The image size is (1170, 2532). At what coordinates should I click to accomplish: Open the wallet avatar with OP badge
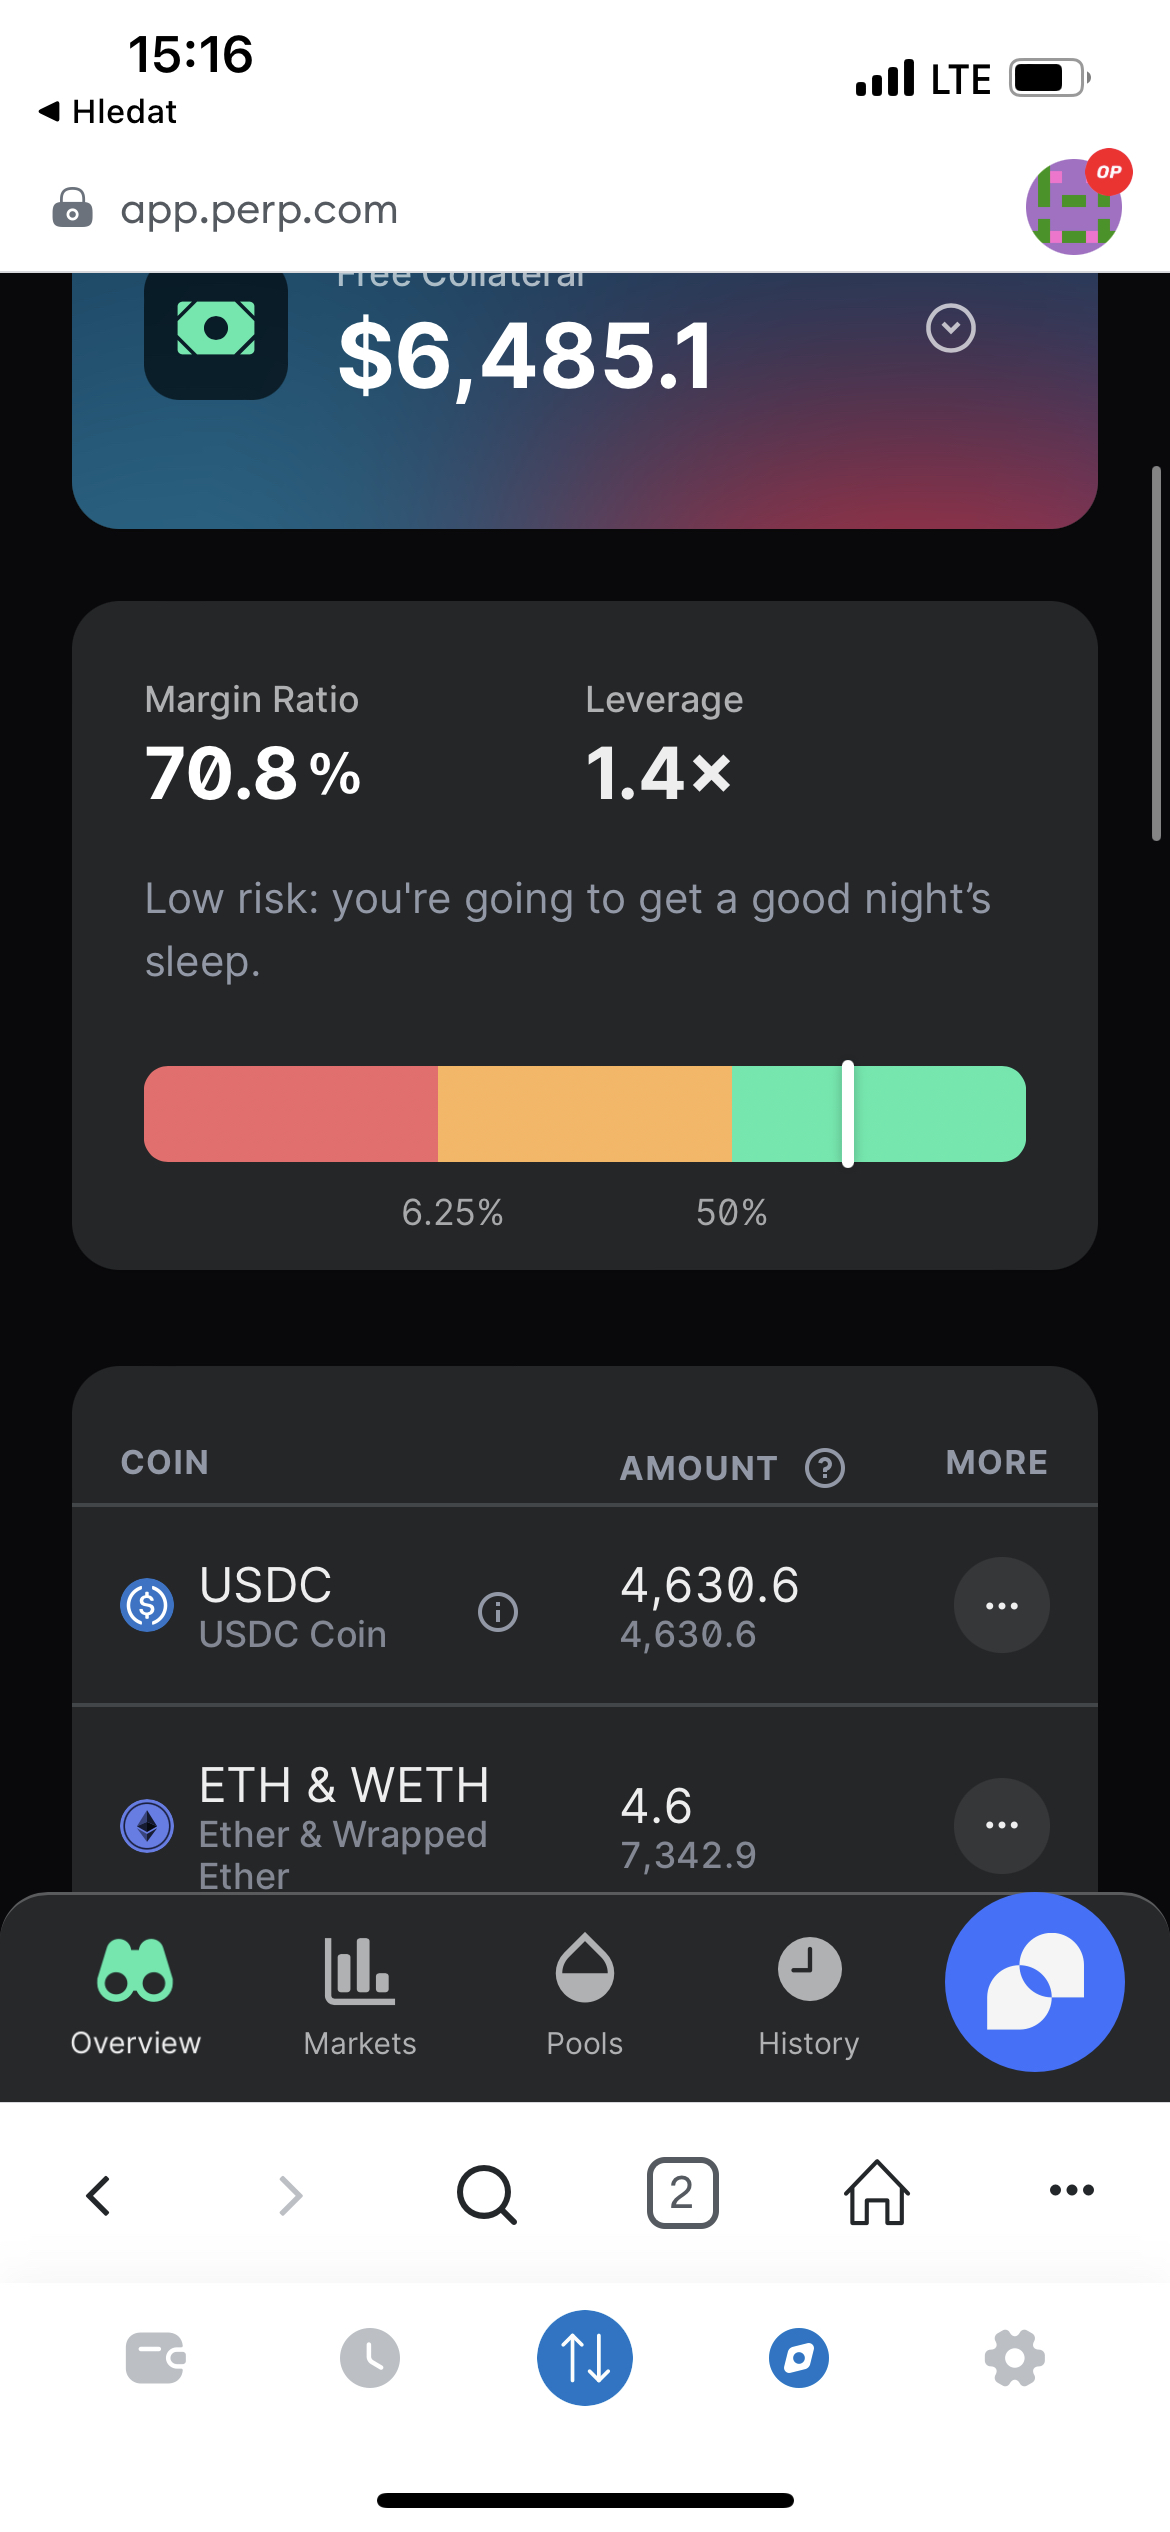(x=1075, y=205)
